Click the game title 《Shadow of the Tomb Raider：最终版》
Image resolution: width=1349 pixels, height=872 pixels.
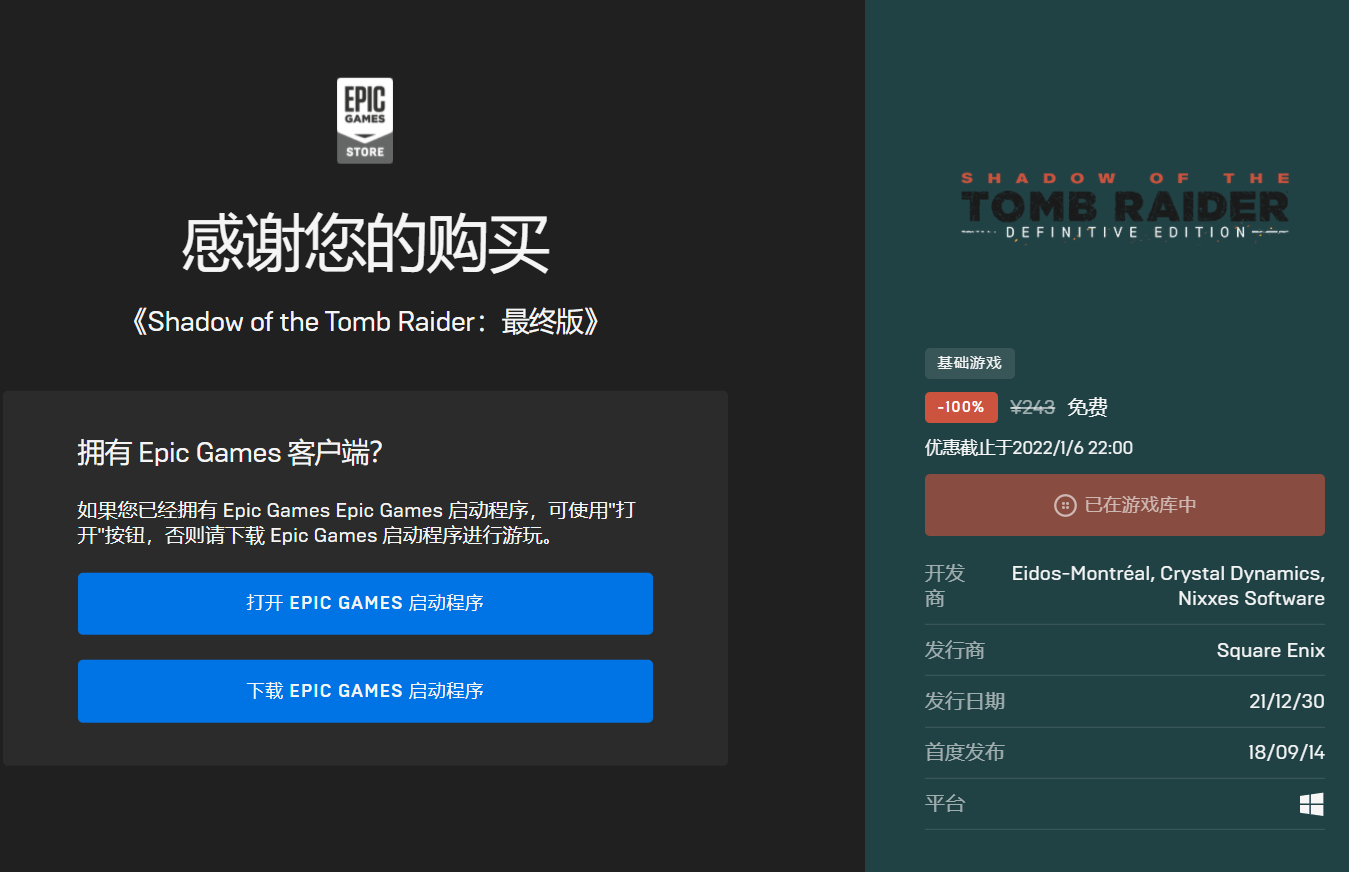365,322
